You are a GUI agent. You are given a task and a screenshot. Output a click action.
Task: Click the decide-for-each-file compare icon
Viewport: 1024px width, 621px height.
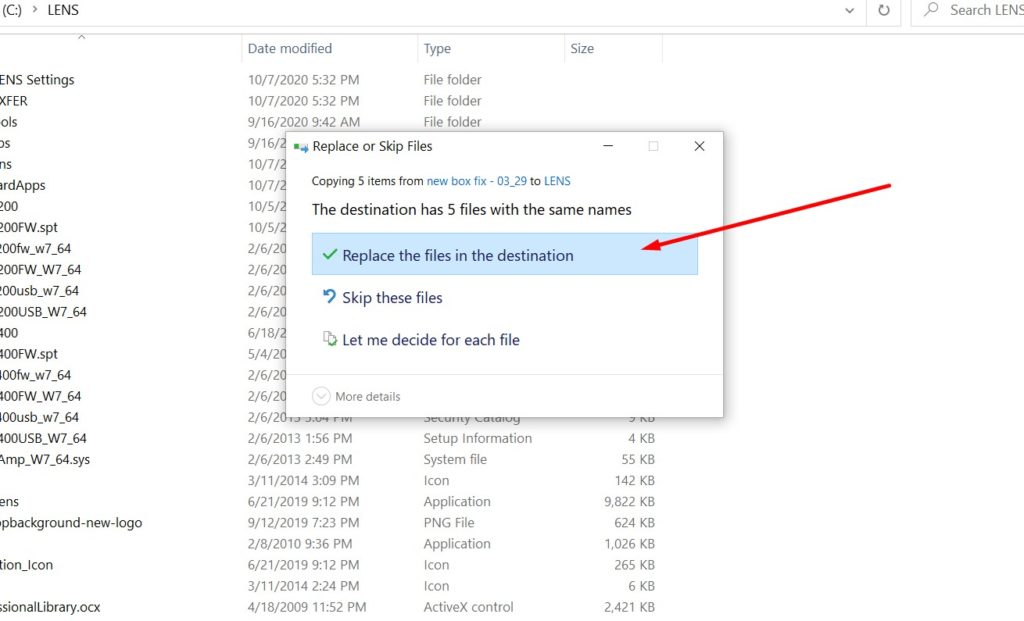tap(328, 339)
